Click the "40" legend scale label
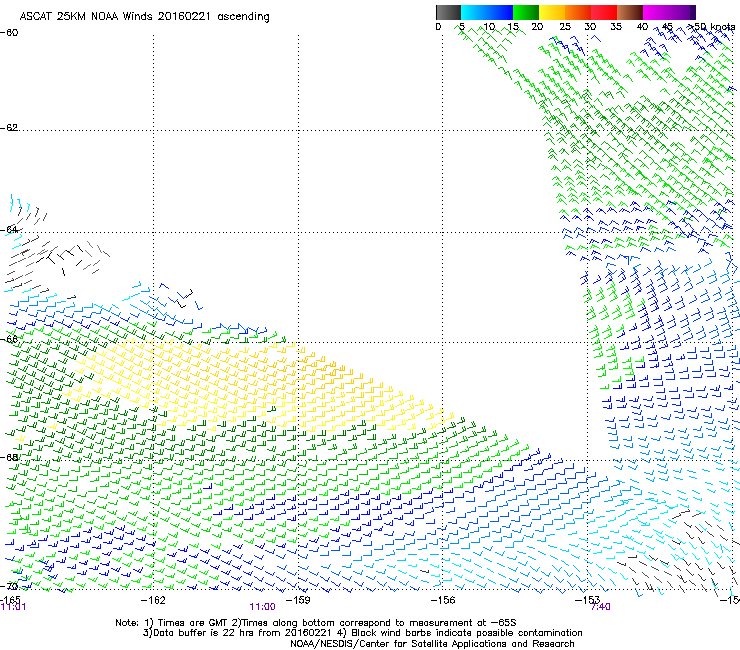 click(642, 27)
